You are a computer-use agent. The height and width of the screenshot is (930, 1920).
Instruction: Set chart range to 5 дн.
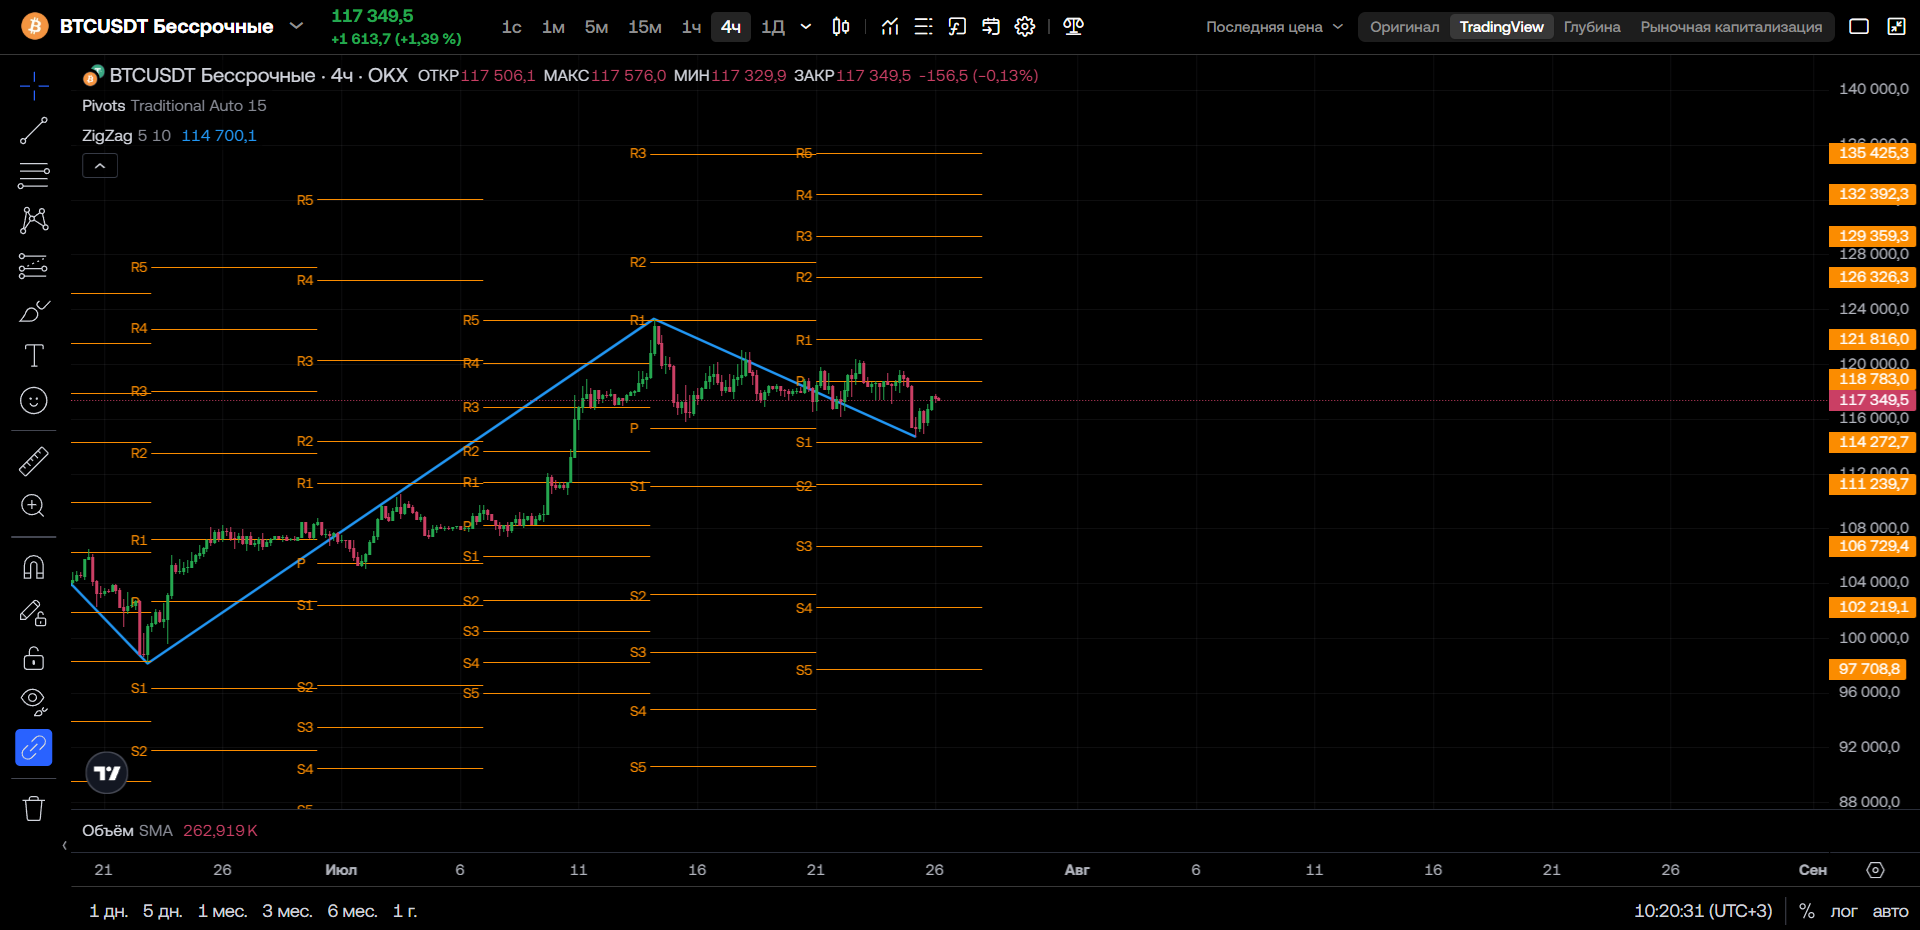click(162, 911)
